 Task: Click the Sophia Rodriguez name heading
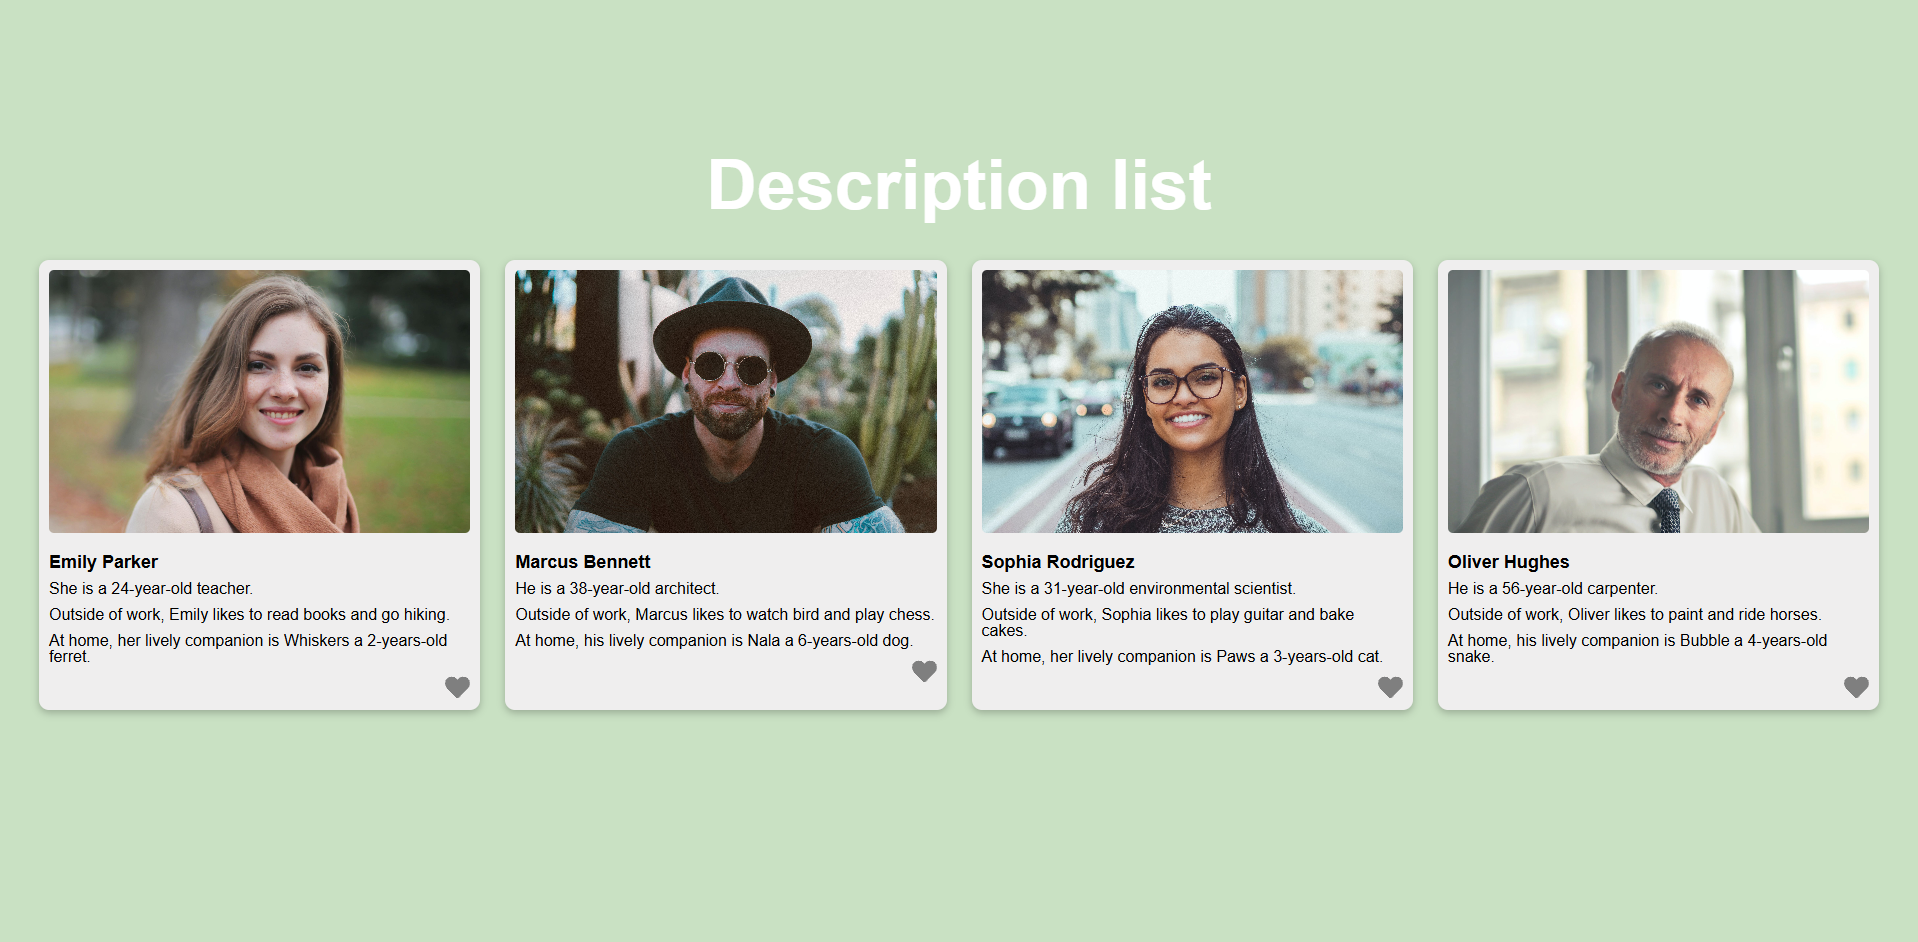[1058, 562]
